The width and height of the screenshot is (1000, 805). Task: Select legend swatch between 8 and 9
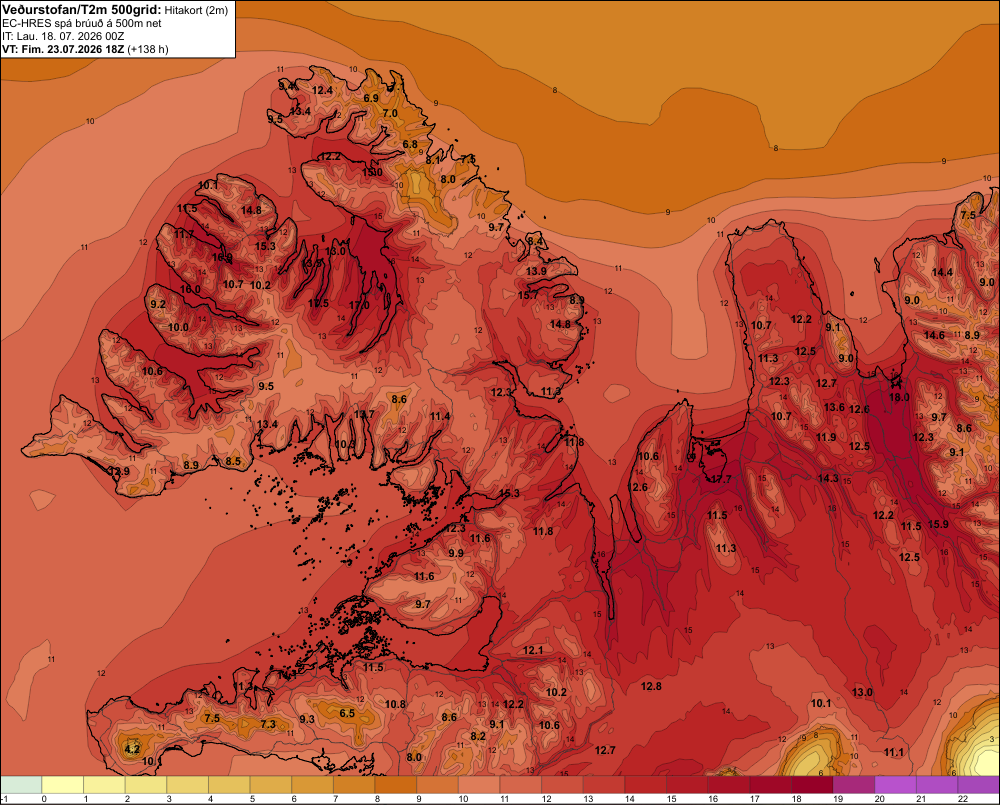click(396, 785)
